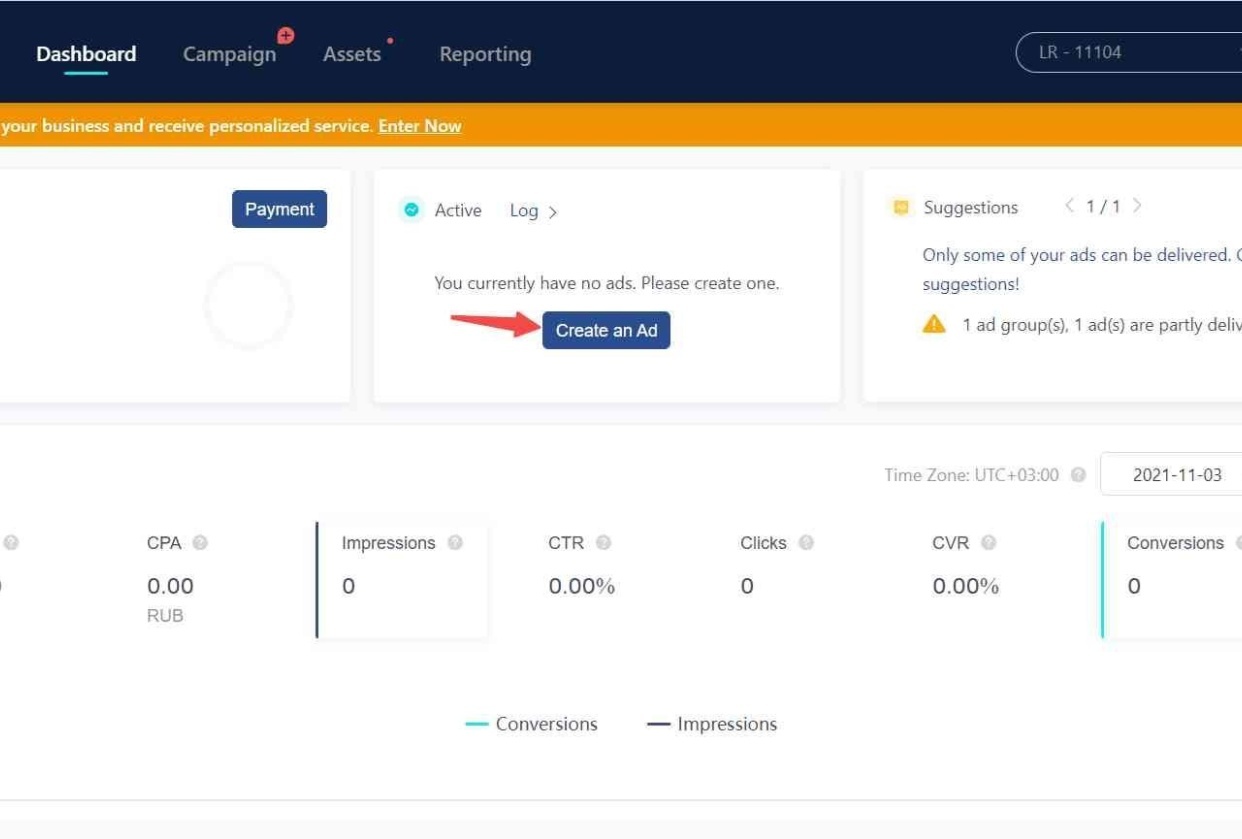Click the Create an Ad button
This screenshot has width=1242, height=839.
(606, 330)
